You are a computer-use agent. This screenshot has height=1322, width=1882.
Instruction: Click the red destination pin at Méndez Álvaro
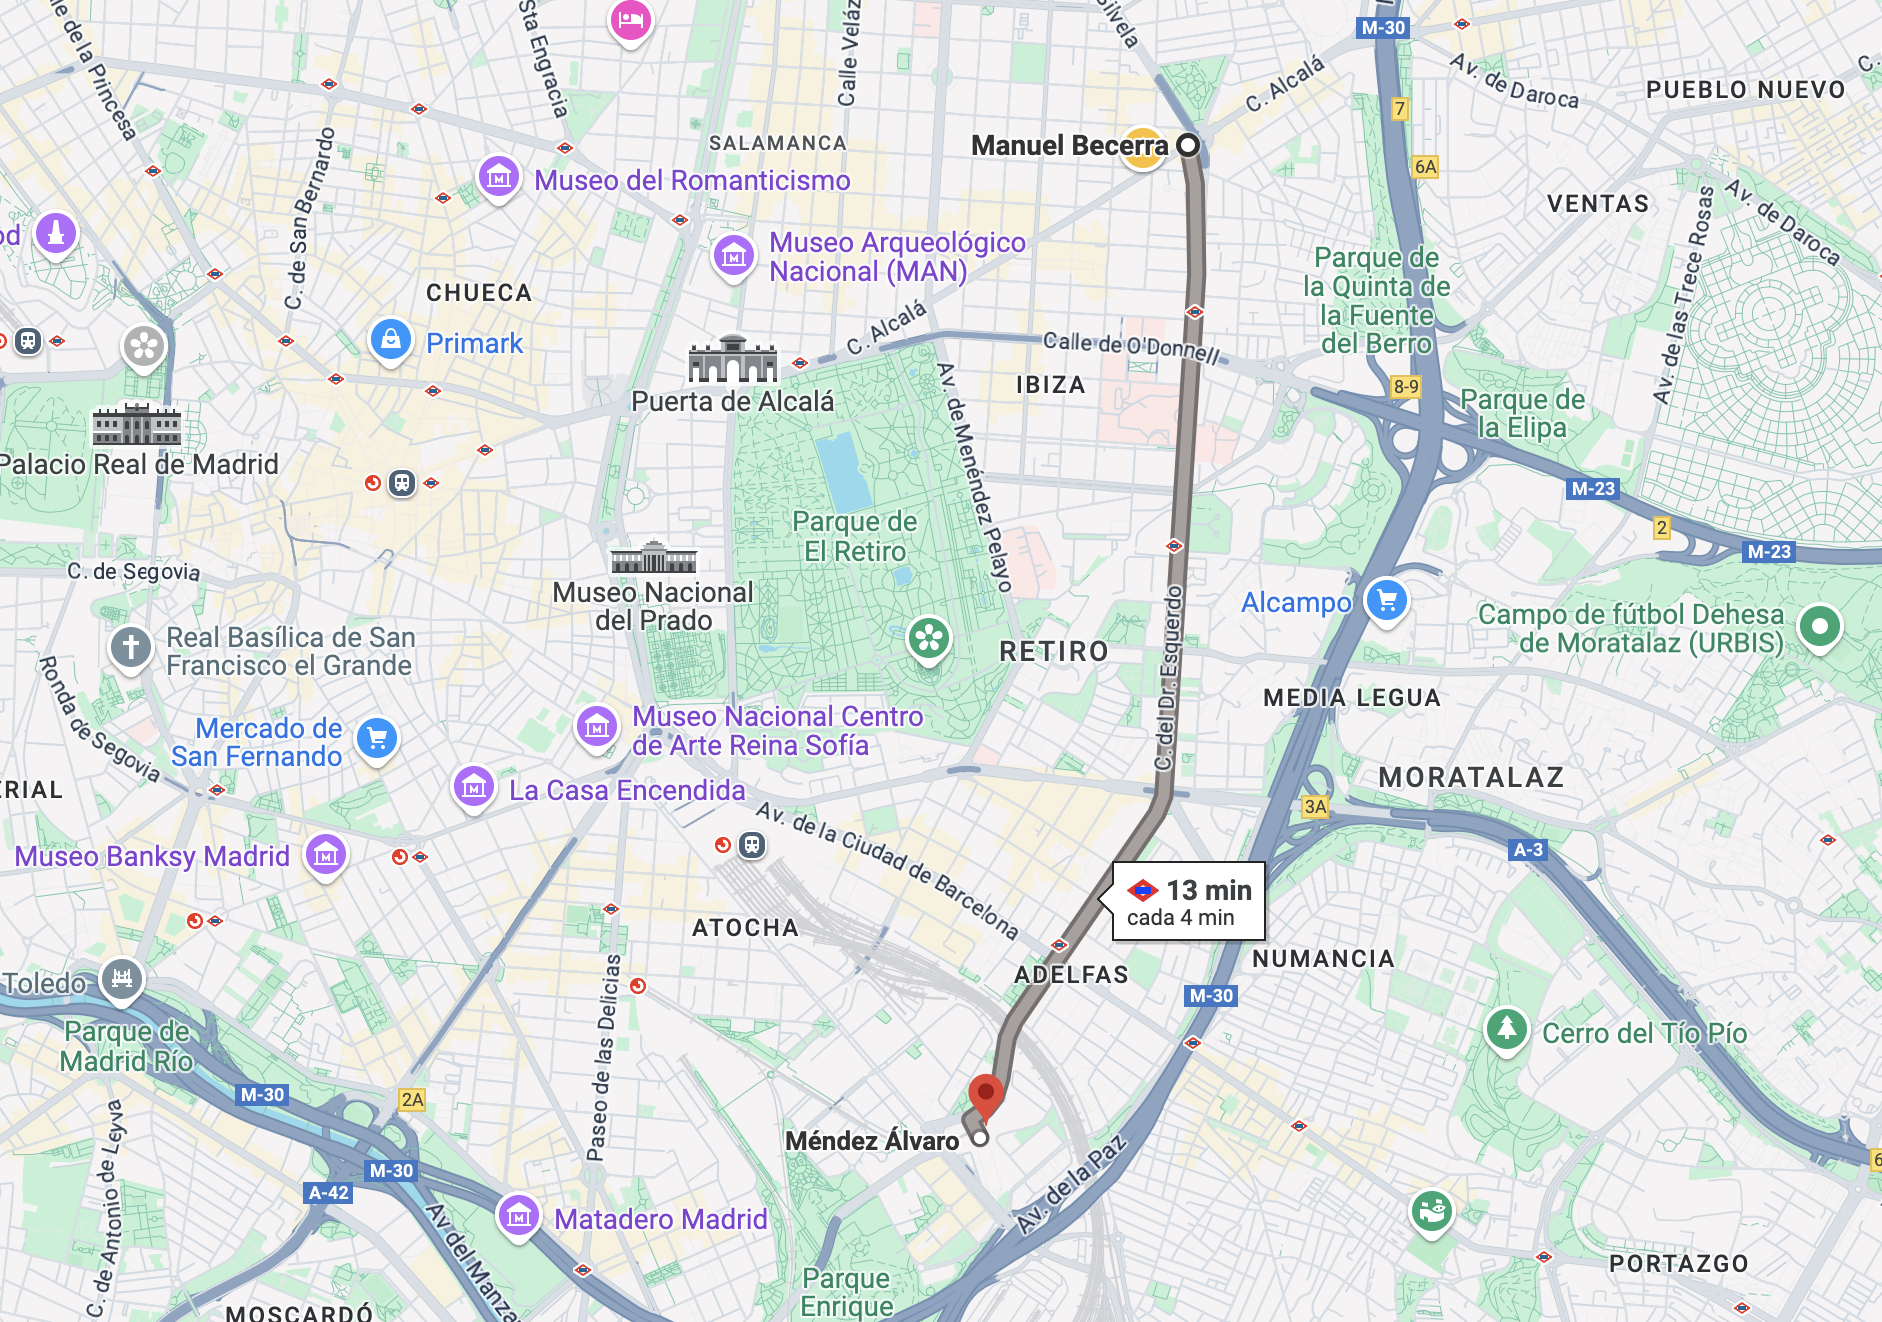pos(986,1097)
